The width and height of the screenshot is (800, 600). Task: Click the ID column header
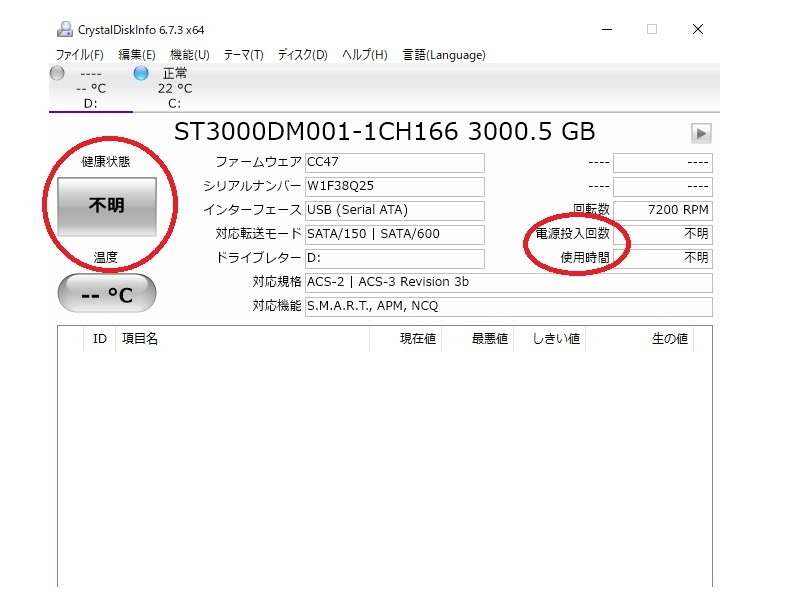click(x=99, y=339)
